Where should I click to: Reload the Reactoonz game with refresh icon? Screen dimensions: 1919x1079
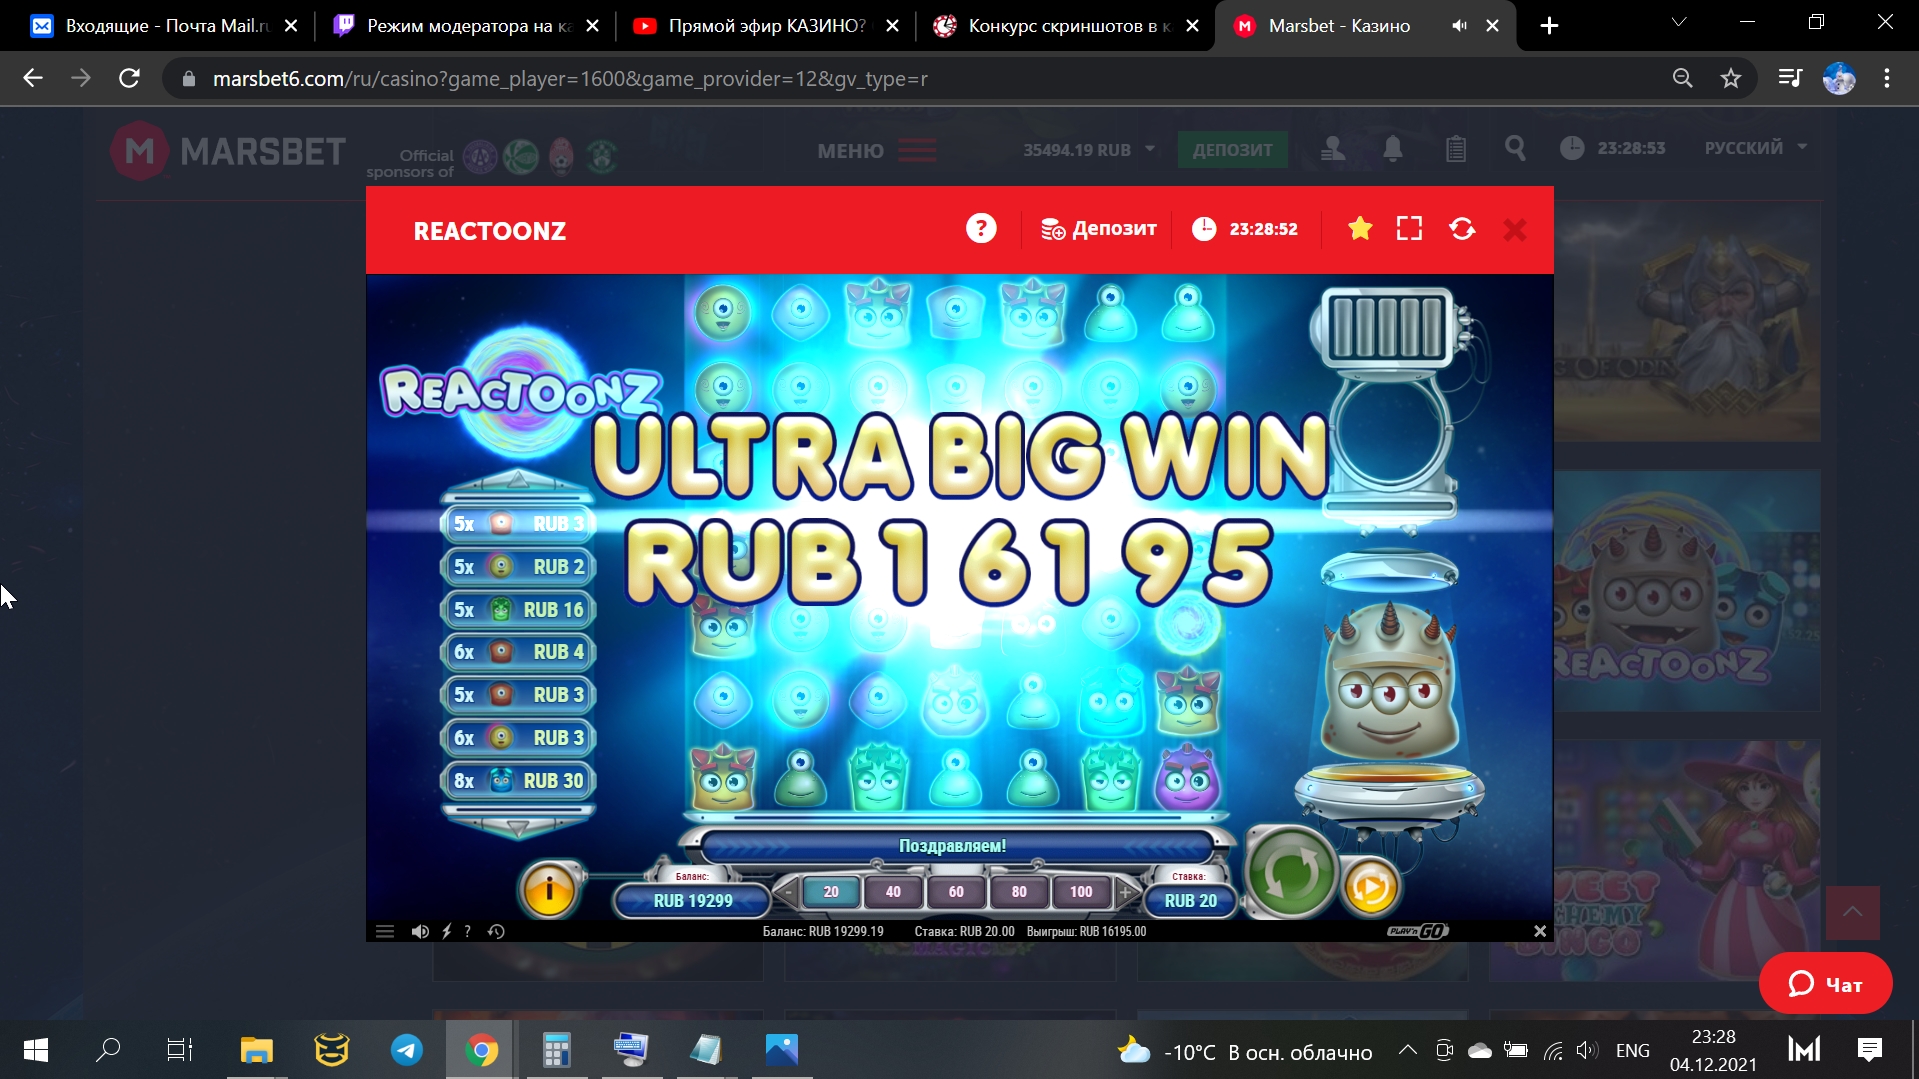coord(1462,229)
